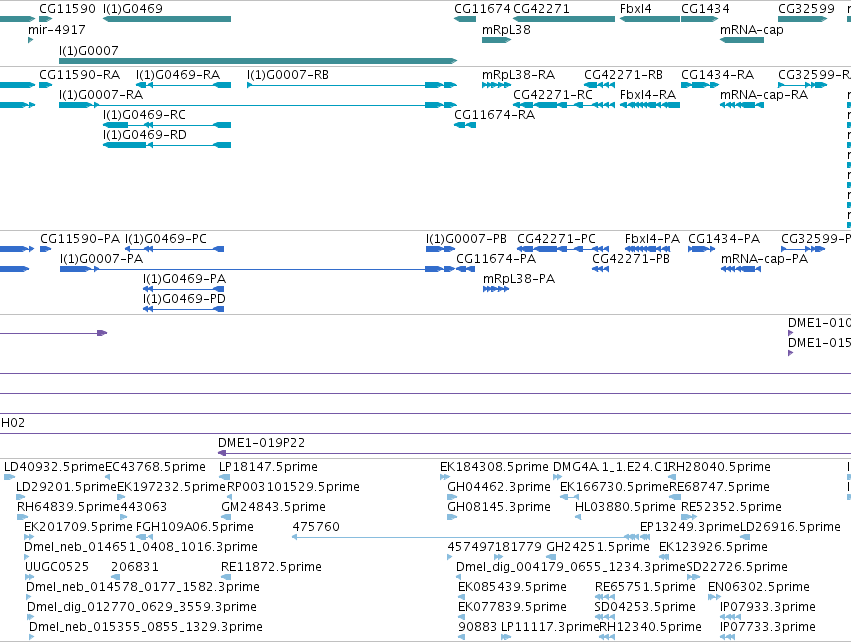Click transcript l(1)G0007-RA label
The image size is (851, 642).
click(x=101, y=94)
